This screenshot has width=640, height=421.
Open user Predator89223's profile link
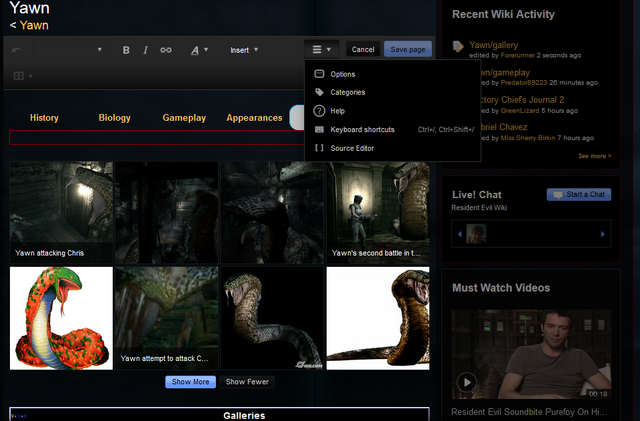[x=524, y=82]
